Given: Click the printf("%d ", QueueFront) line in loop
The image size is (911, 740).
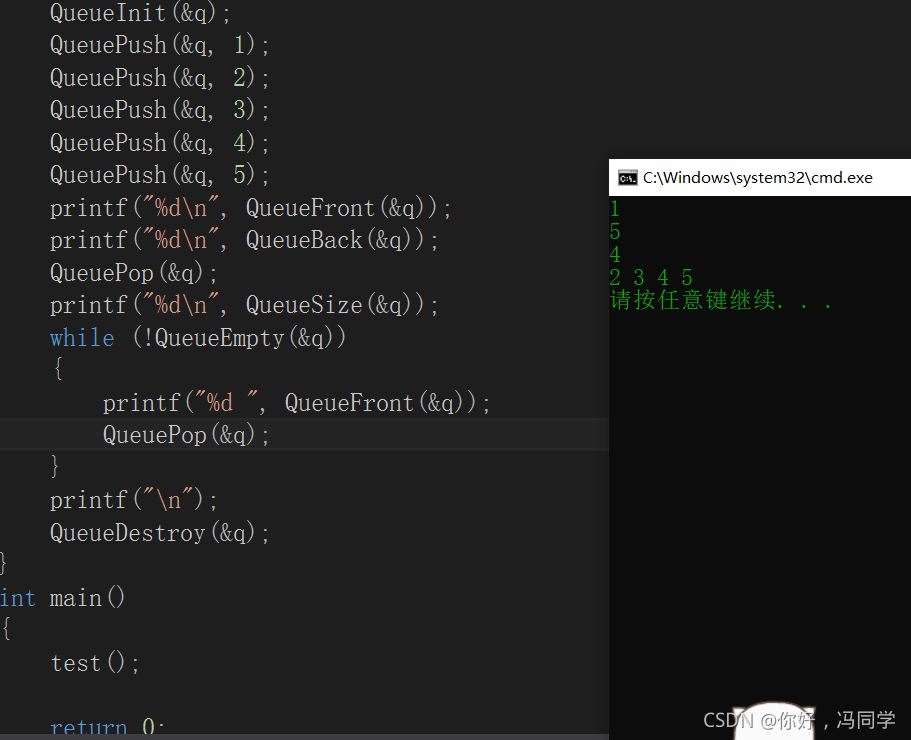Looking at the screenshot, I should pos(296,403).
